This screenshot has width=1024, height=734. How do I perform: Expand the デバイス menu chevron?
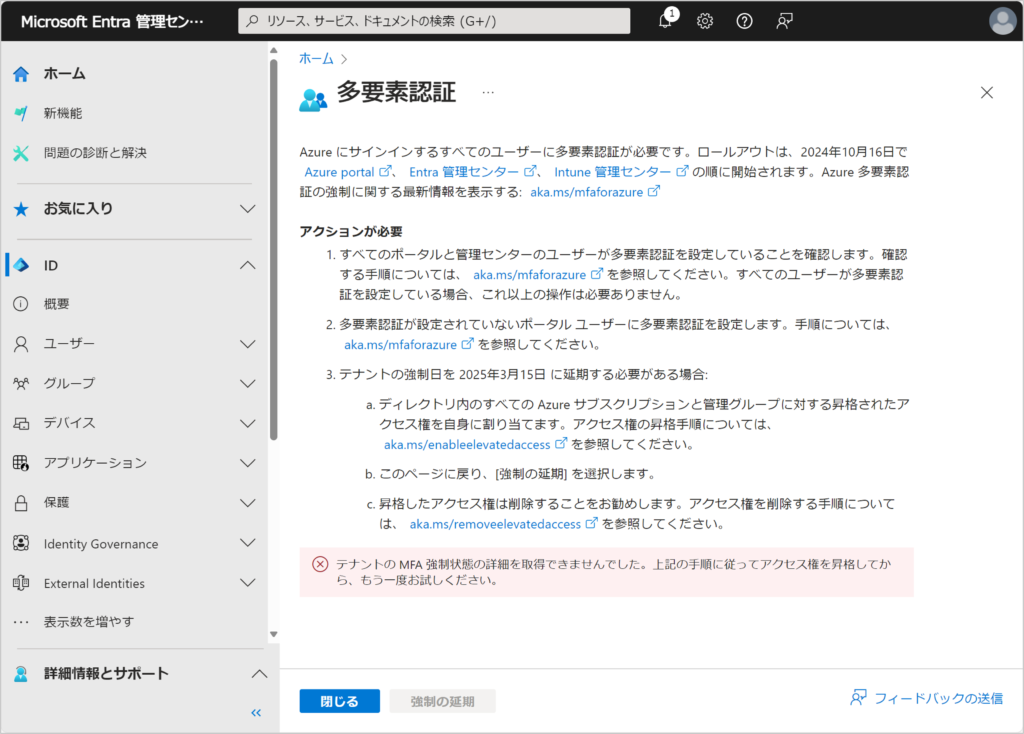(248, 423)
